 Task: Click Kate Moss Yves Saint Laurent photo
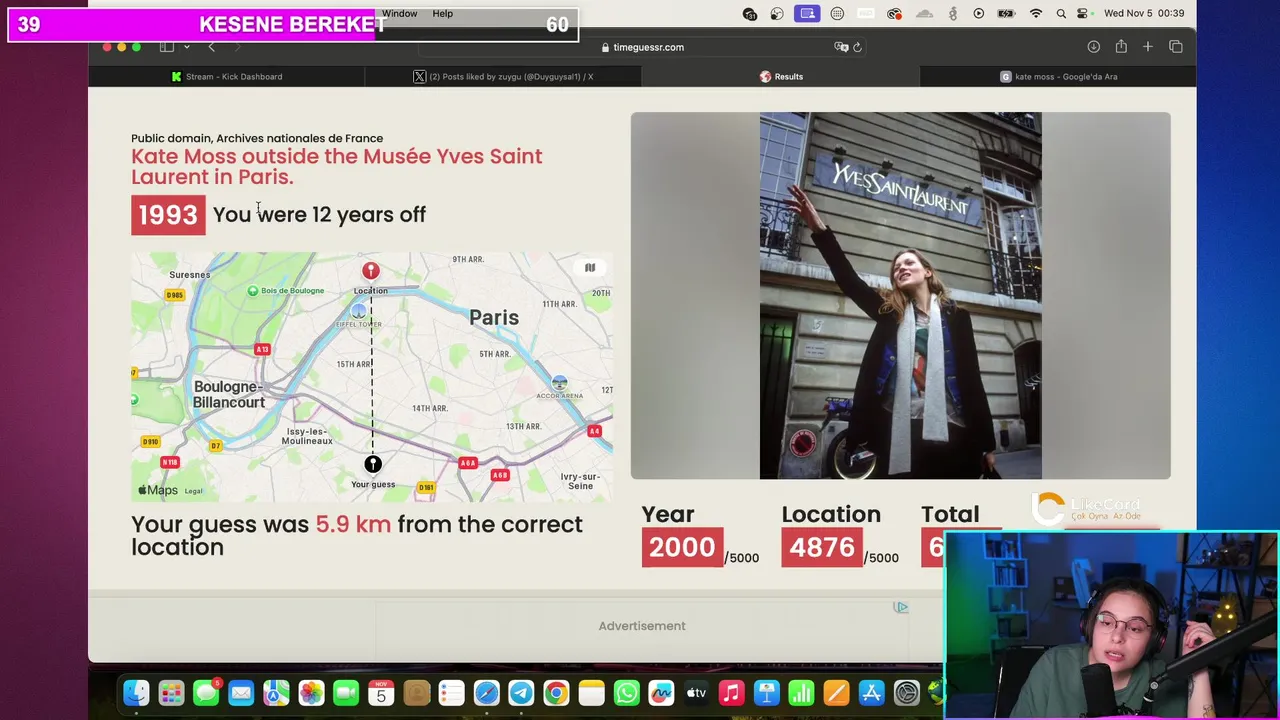pyautogui.click(x=900, y=295)
